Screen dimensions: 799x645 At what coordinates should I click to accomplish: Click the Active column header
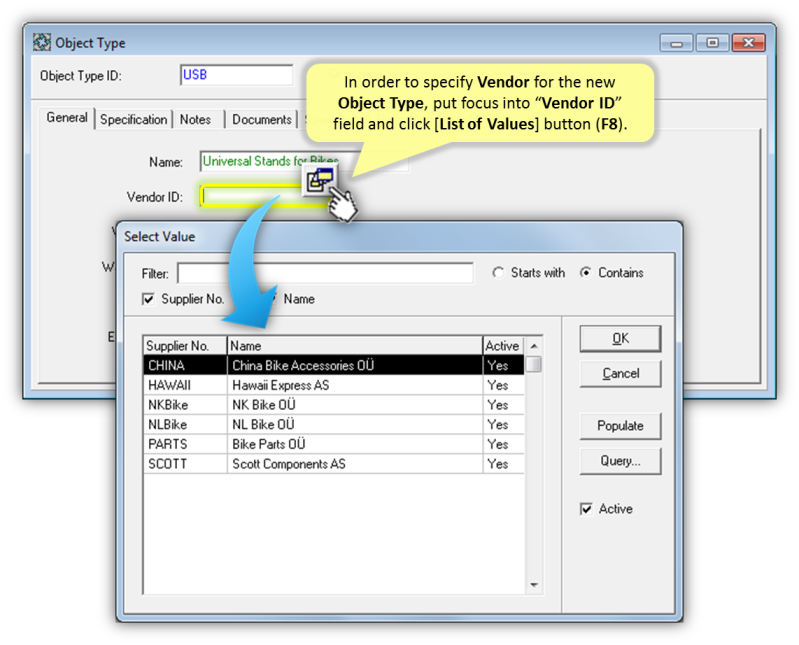pyautogui.click(x=503, y=346)
